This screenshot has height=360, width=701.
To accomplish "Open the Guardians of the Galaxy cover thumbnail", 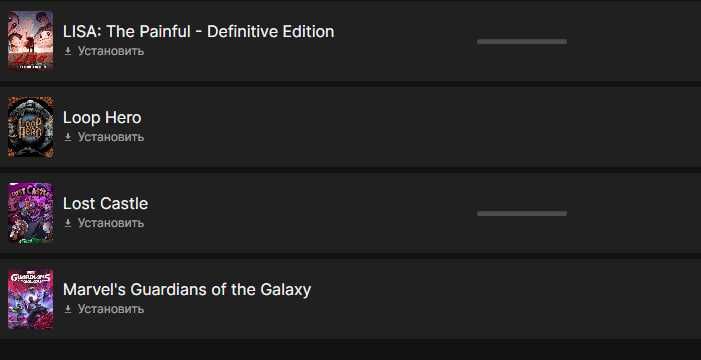I will pos(30,299).
